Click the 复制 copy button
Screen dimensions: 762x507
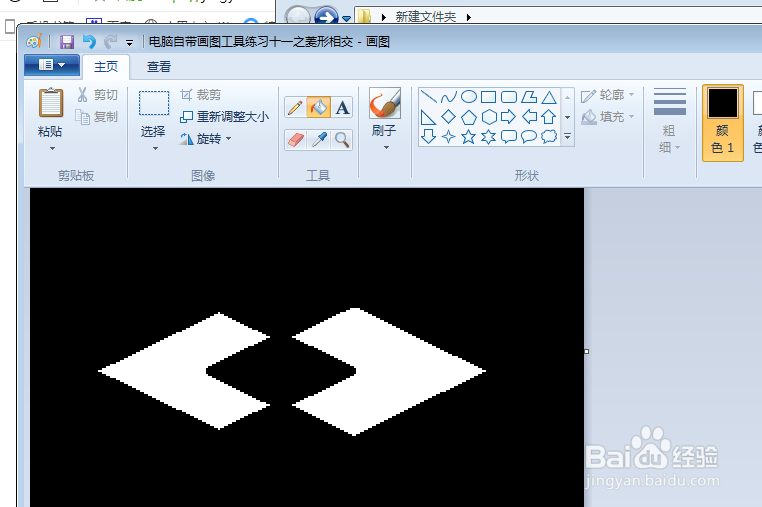[x=96, y=117]
